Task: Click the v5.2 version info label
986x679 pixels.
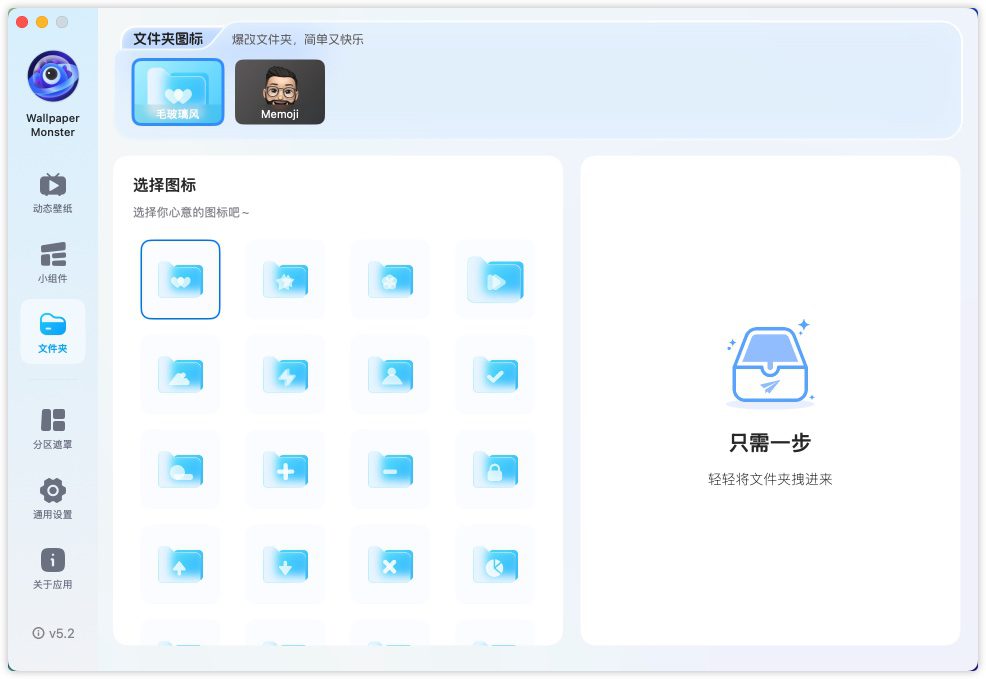Action: [53, 633]
